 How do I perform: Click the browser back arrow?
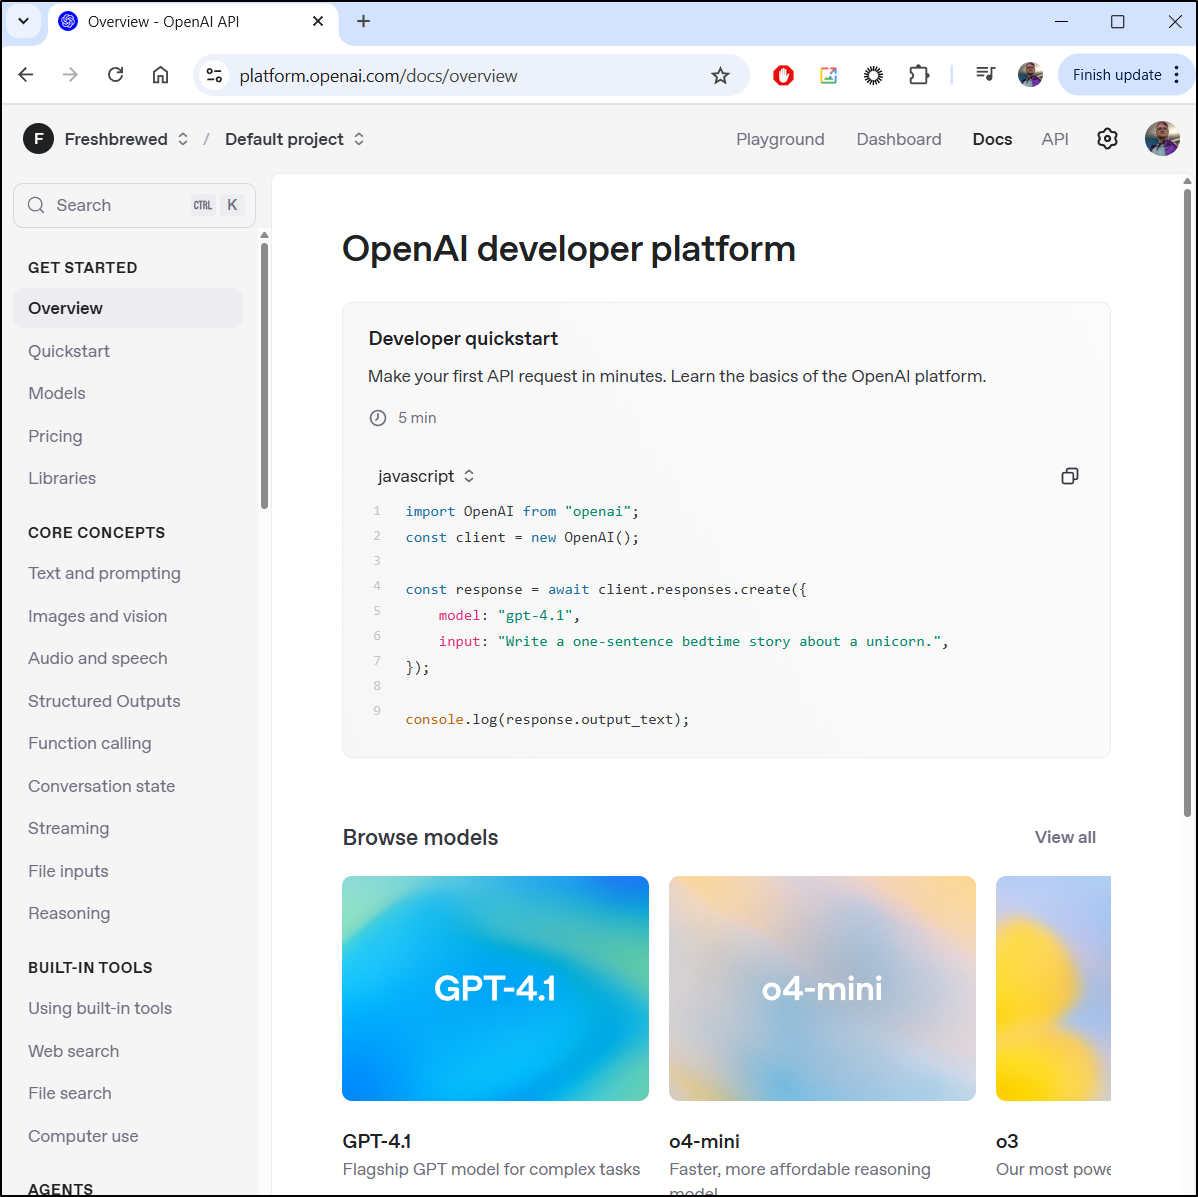point(26,75)
